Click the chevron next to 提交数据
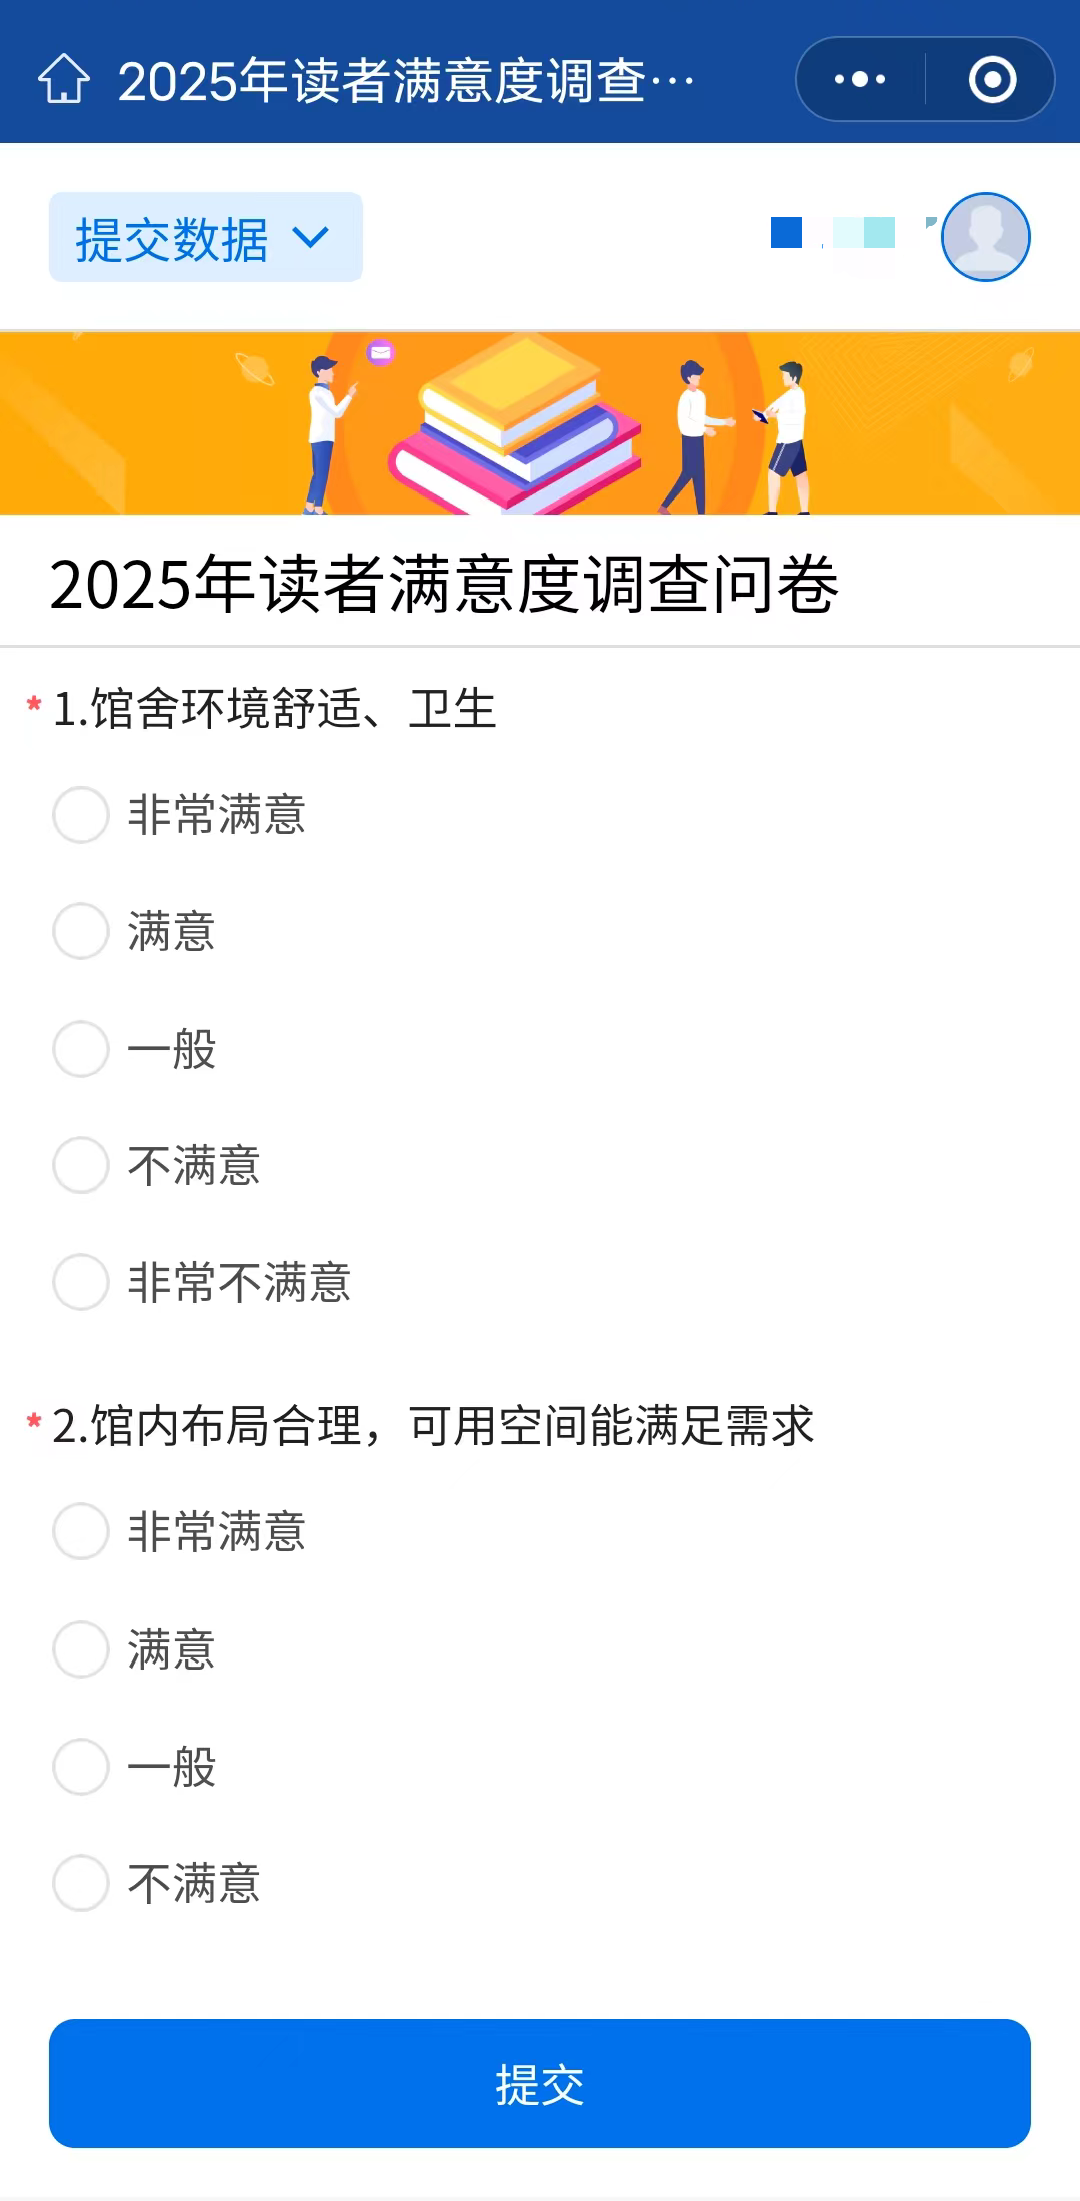The height and width of the screenshot is (2201, 1080). click(x=310, y=238)
